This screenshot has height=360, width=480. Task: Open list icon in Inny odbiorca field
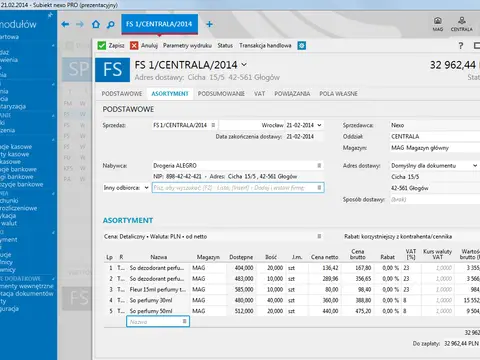click(319, 188)
